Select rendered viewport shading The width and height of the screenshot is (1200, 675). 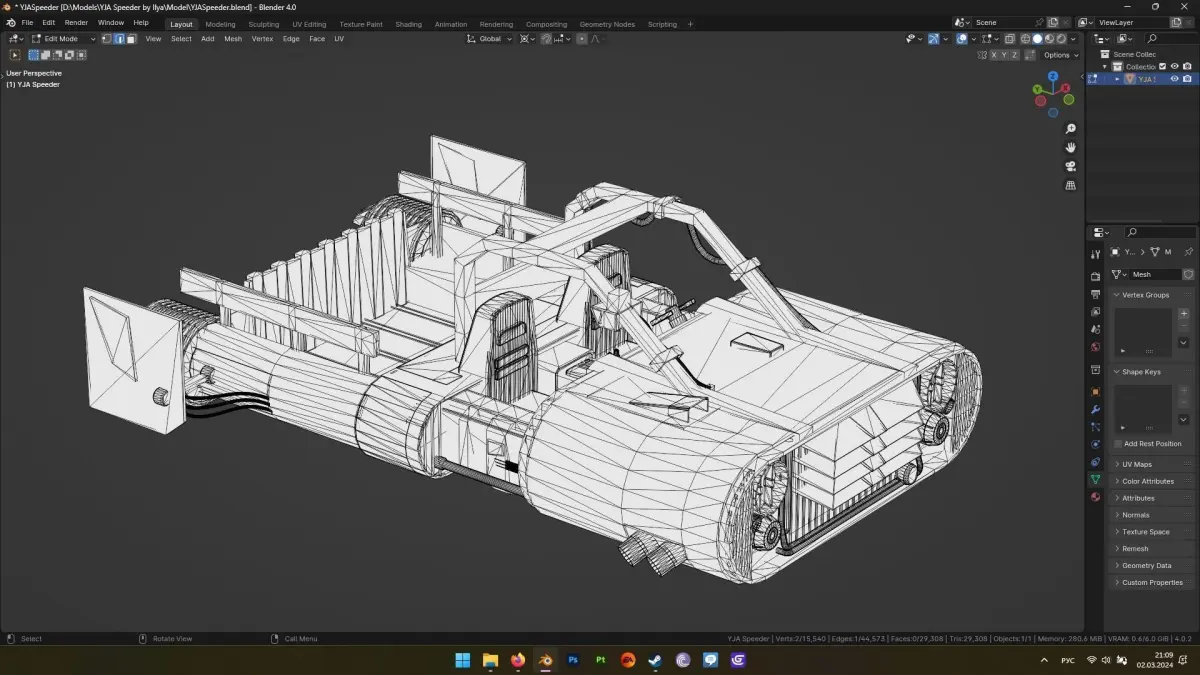[1061, 39]
